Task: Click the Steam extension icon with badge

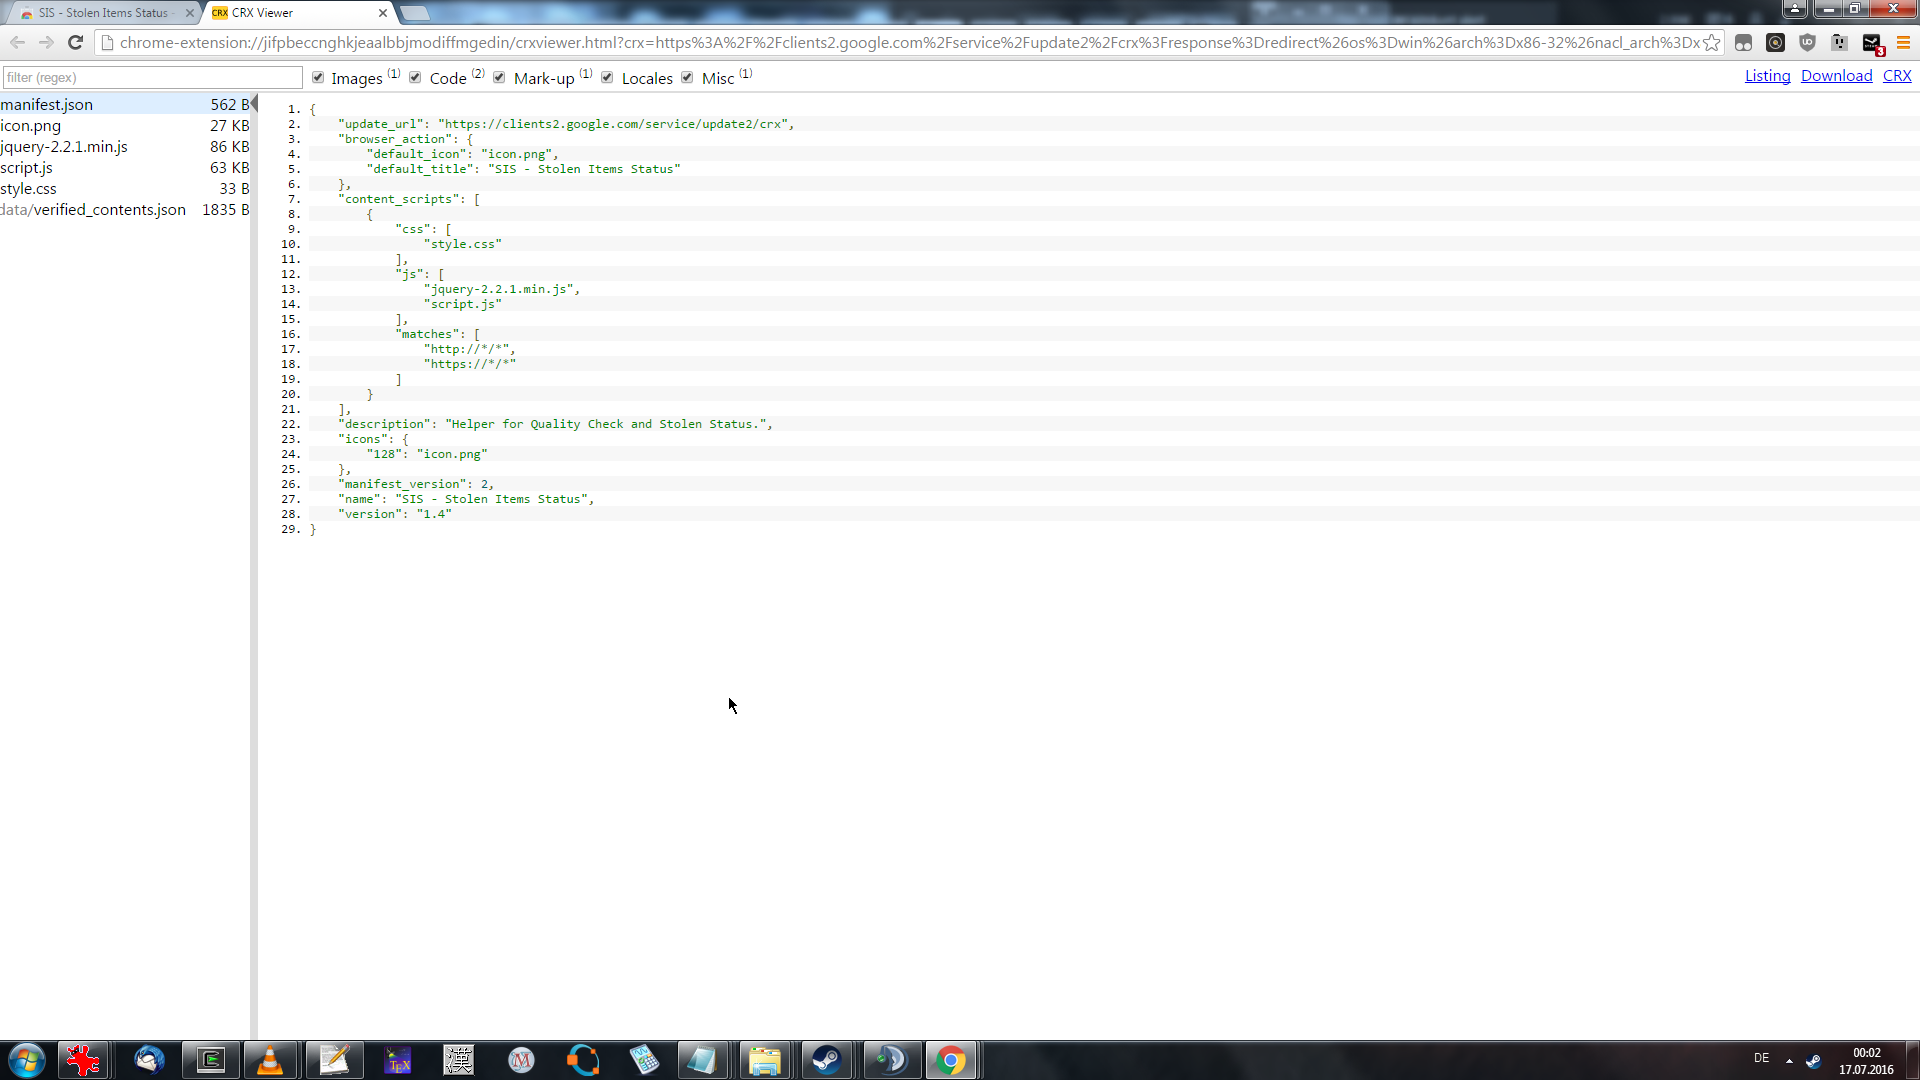Action: 1872,43
